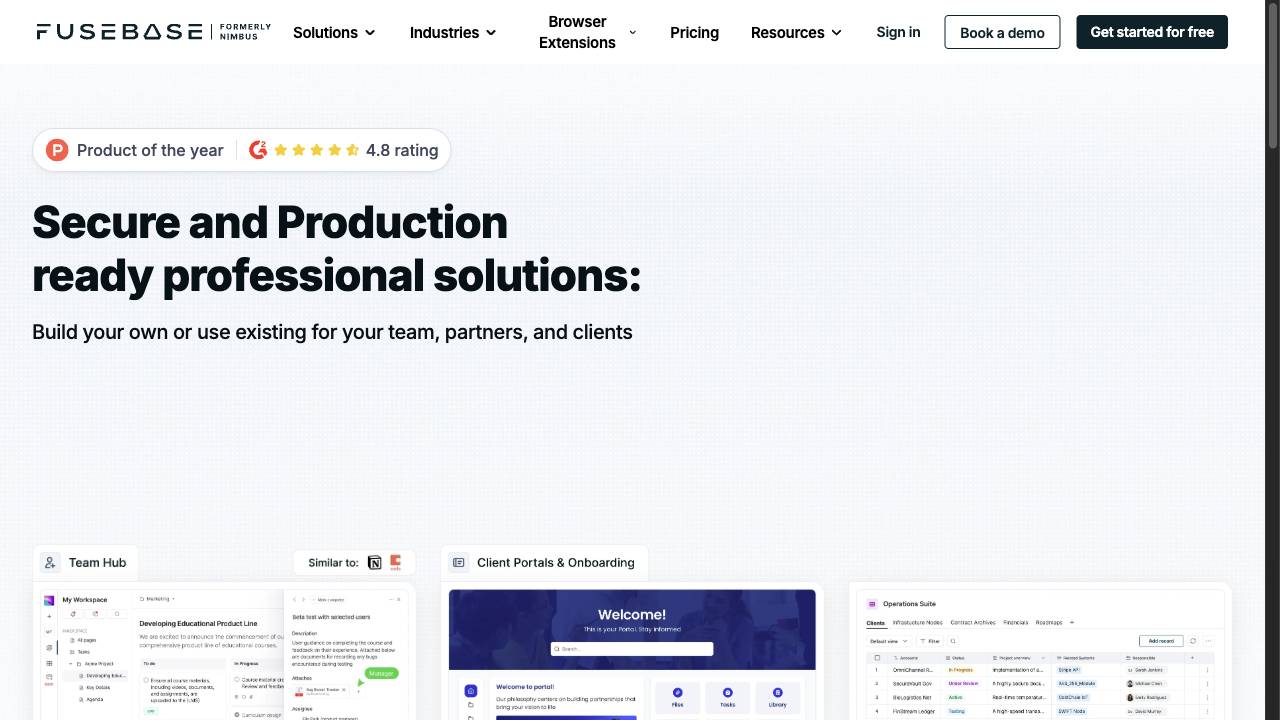Expand the Industries dropdown menu
Screen dimensions: 1280x720
(x=453, y=32)
